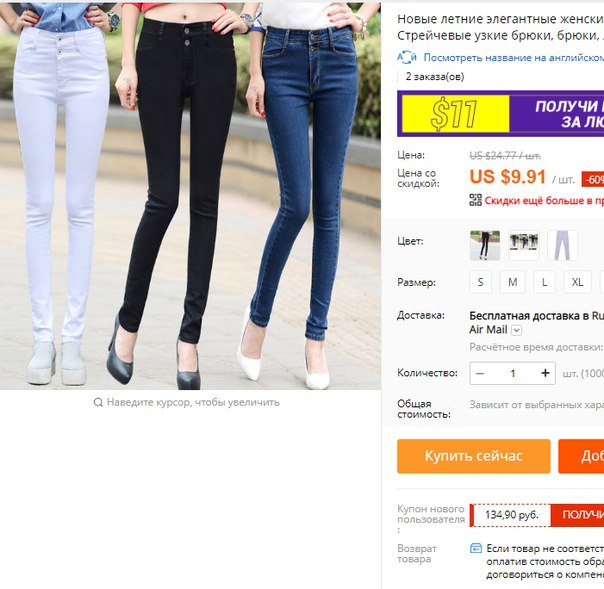Select size XL
The image size is (604, 589).
click(x=577, y=282)
